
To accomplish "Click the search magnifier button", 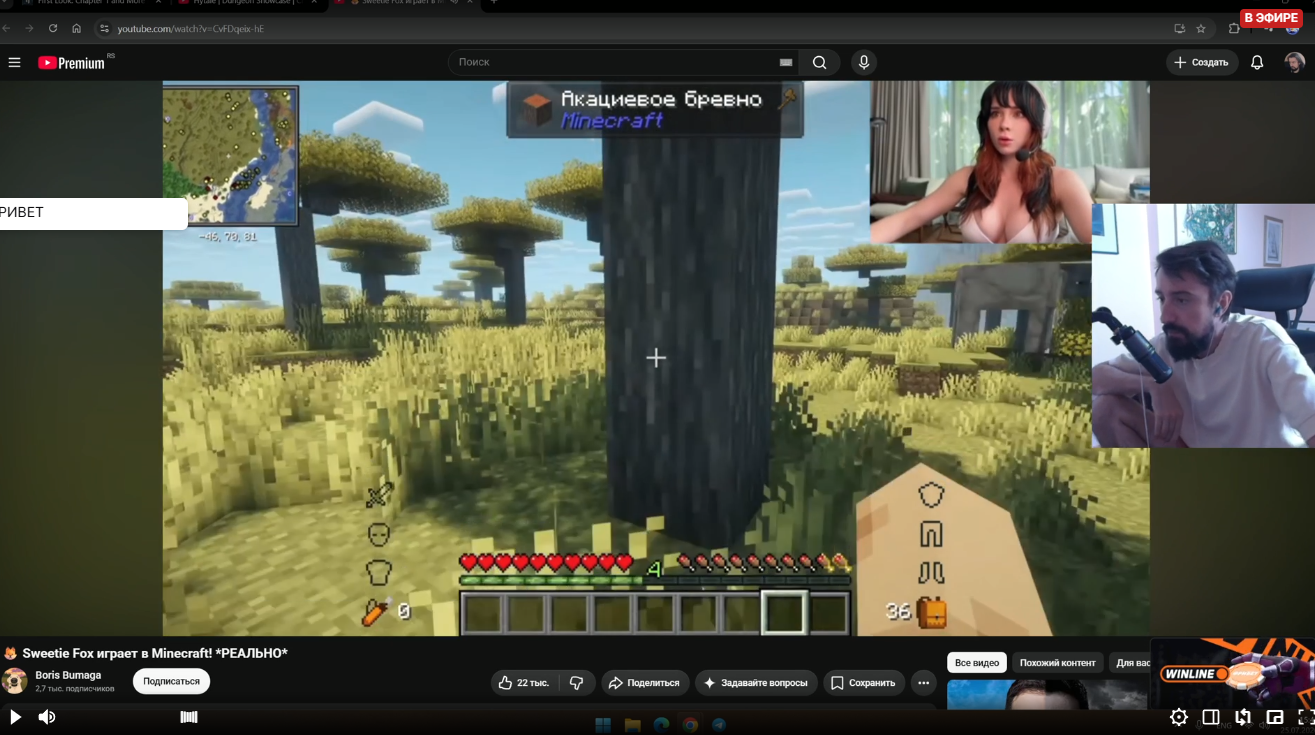I will (819, 62).
